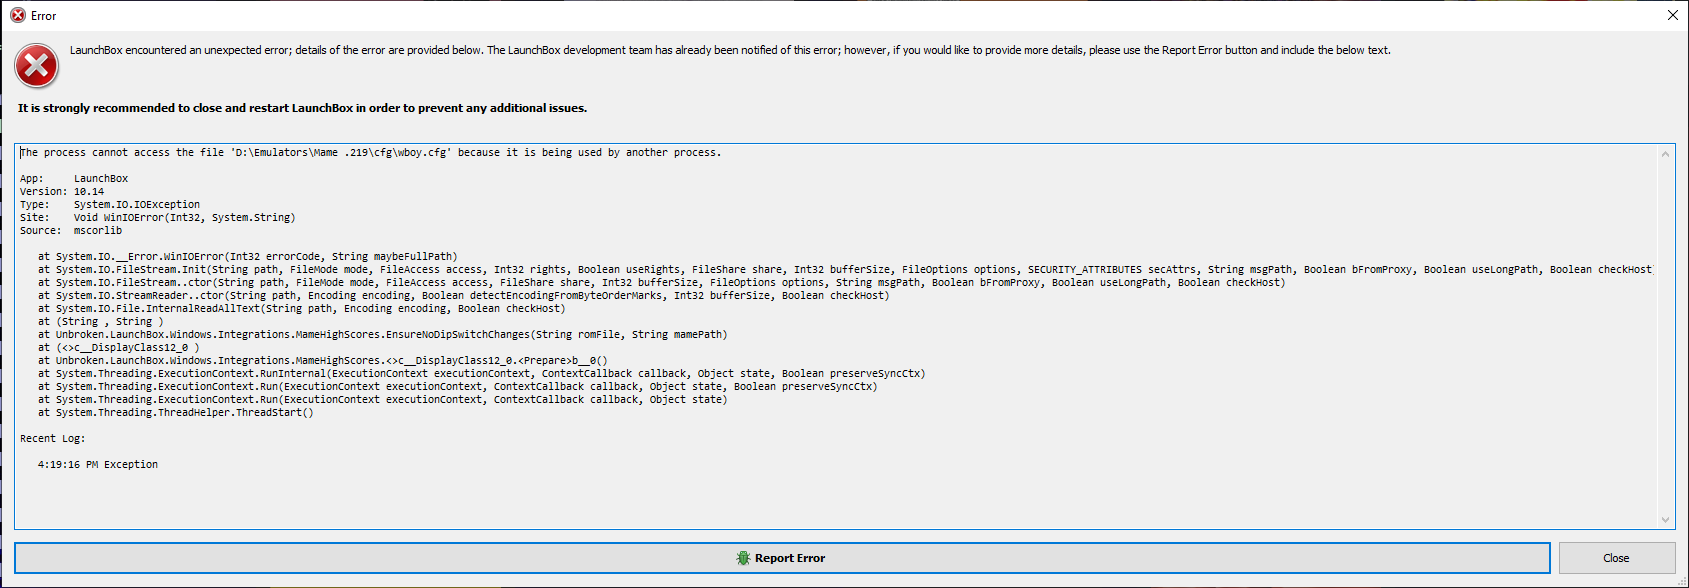The image size is (1689, 588).
Task: Click the small red Error icon in title bar
Action: pyautogui.click(x=17, y=15)
